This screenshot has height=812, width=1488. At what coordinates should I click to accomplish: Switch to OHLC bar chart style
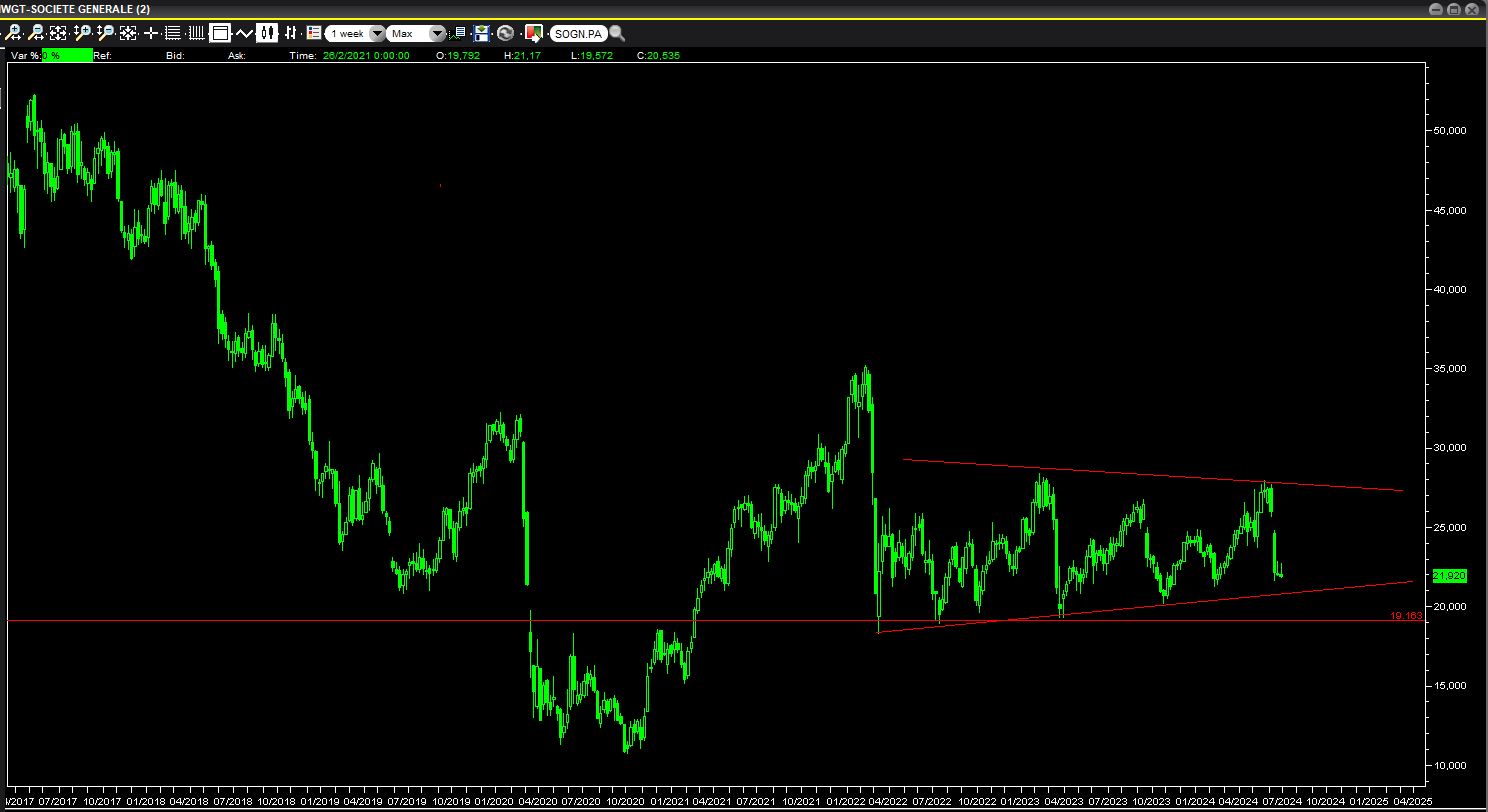coord(291,33)
